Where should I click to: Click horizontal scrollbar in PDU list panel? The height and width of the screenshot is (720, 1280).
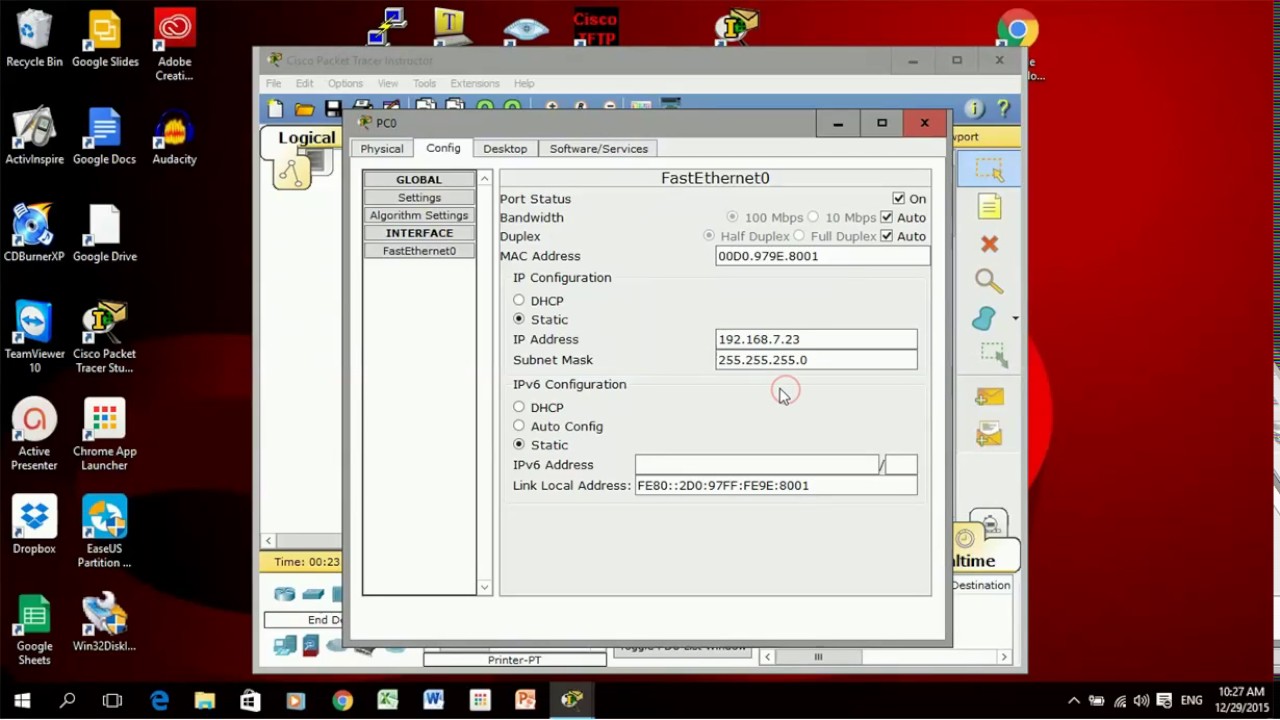pyautogui.click(x=817, y=657)
